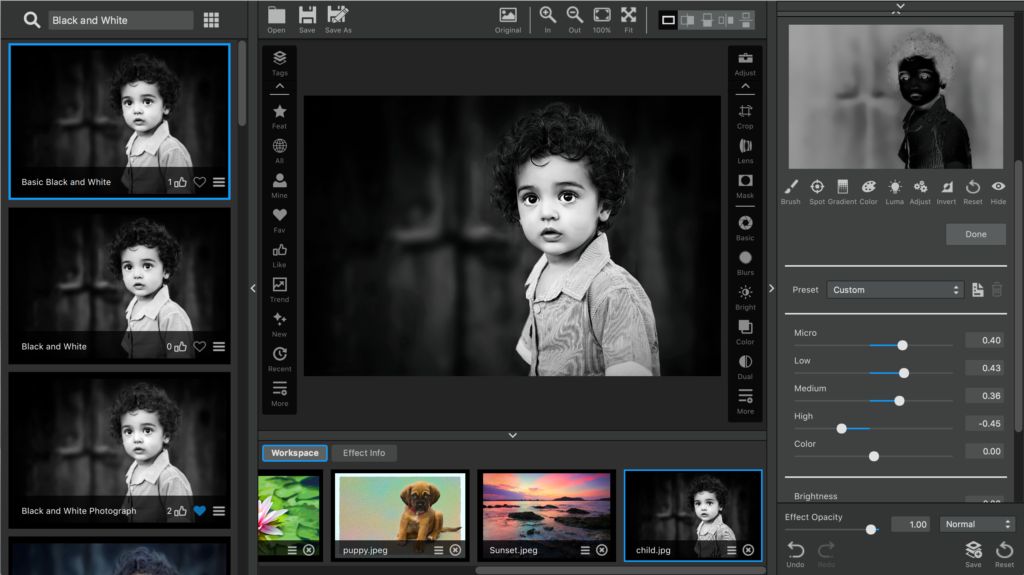The width and height of the screenshot is (1024, 575).
Task: Open the Lens tool
Action: click(745, 151)
